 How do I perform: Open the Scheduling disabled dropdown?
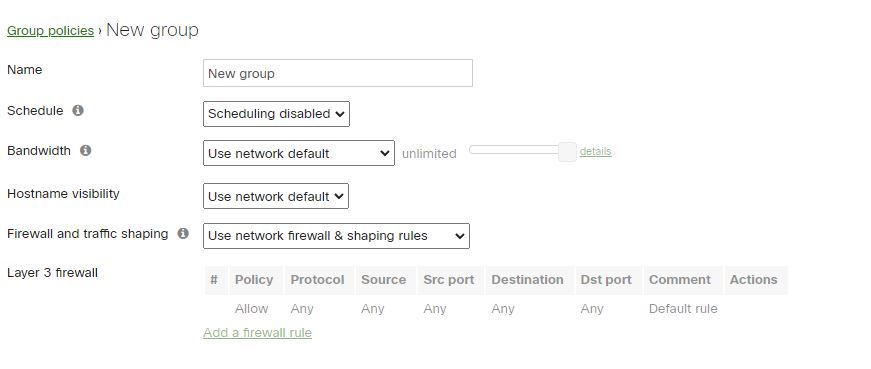tap(276, 114)
